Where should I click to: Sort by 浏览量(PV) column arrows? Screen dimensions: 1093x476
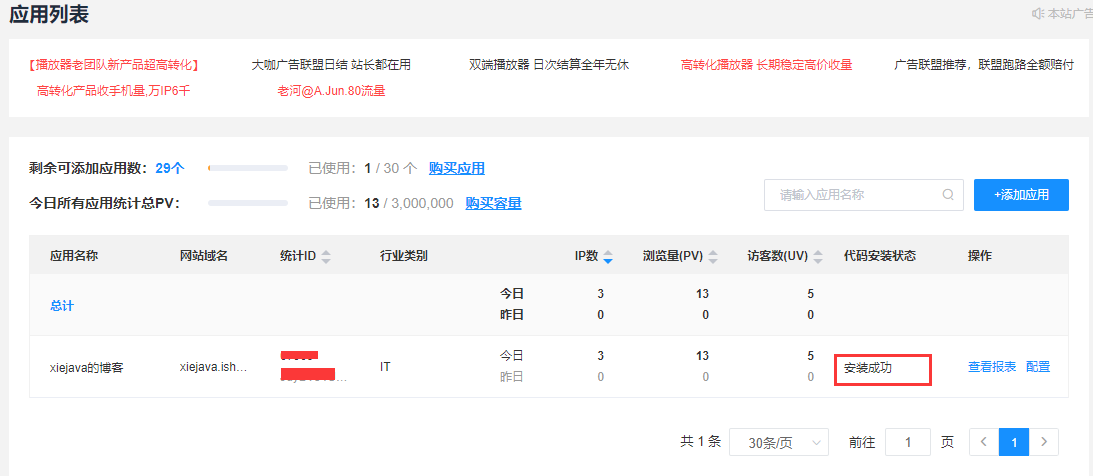(x=712, y=257)
